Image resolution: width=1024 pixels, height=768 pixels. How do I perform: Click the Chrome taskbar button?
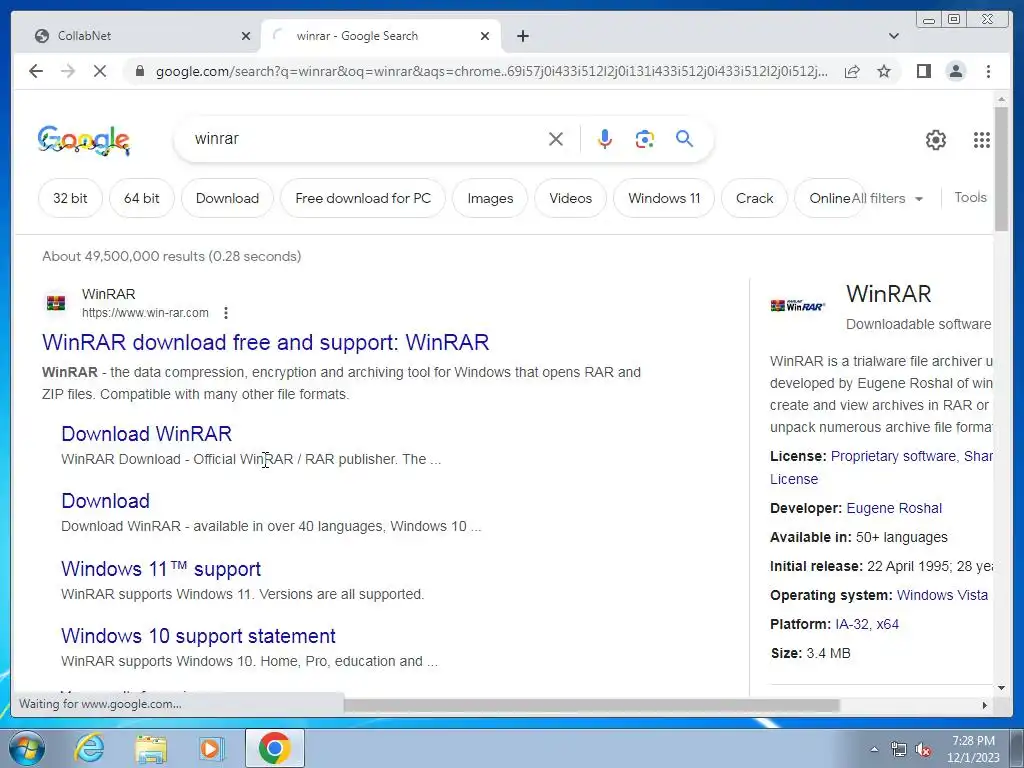pyautogui.click(x=274, y=748)
